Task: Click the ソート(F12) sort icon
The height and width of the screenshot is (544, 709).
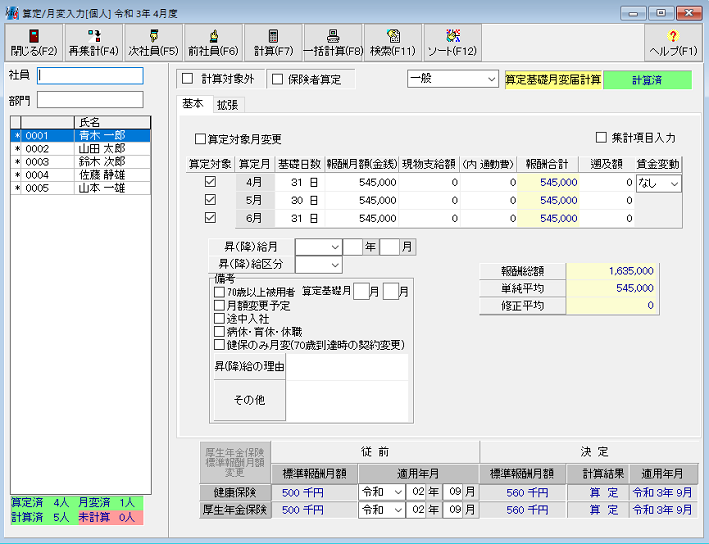Action: pos(452,42)
